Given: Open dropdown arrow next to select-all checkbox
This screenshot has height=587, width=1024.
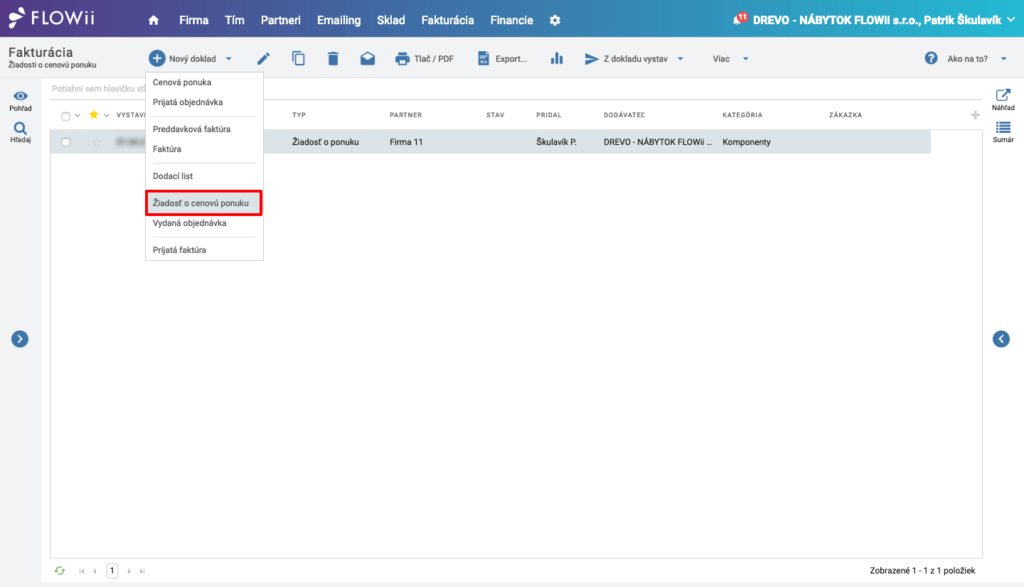Looking at the screenshot, I should point(78,116).
